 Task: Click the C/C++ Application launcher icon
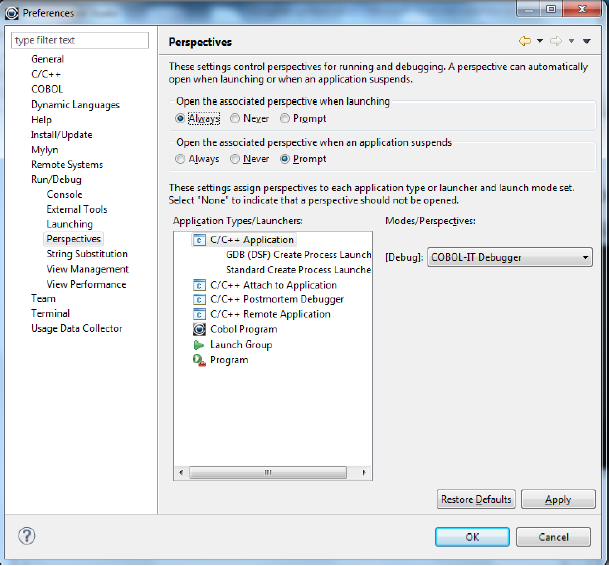[199, 240]
